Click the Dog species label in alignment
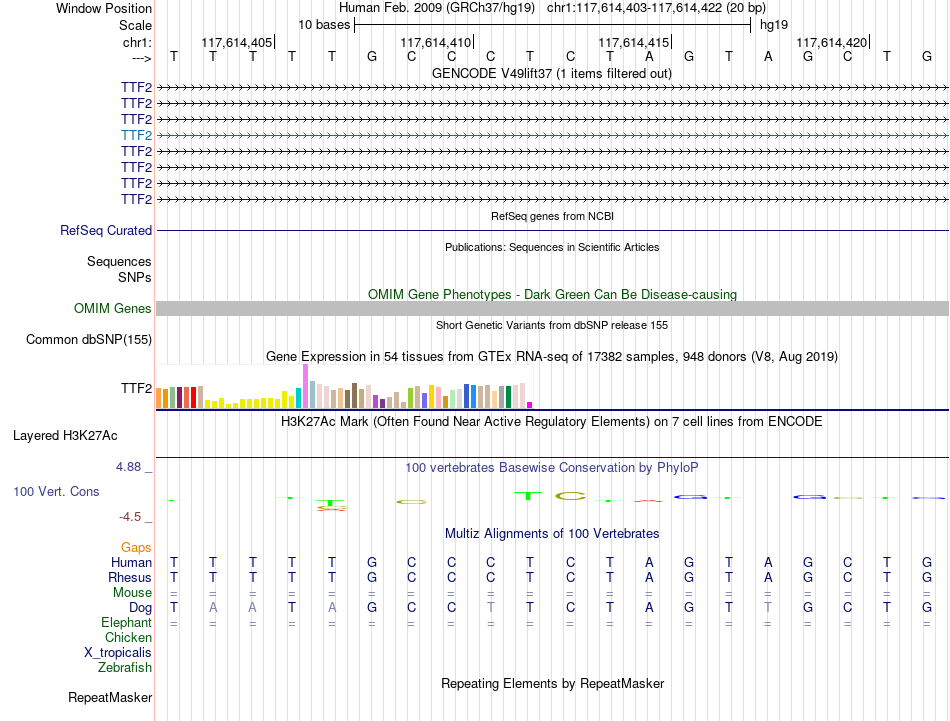Viewport: 950px width, 721px height. pyautogui.click(x=140, y=607)
